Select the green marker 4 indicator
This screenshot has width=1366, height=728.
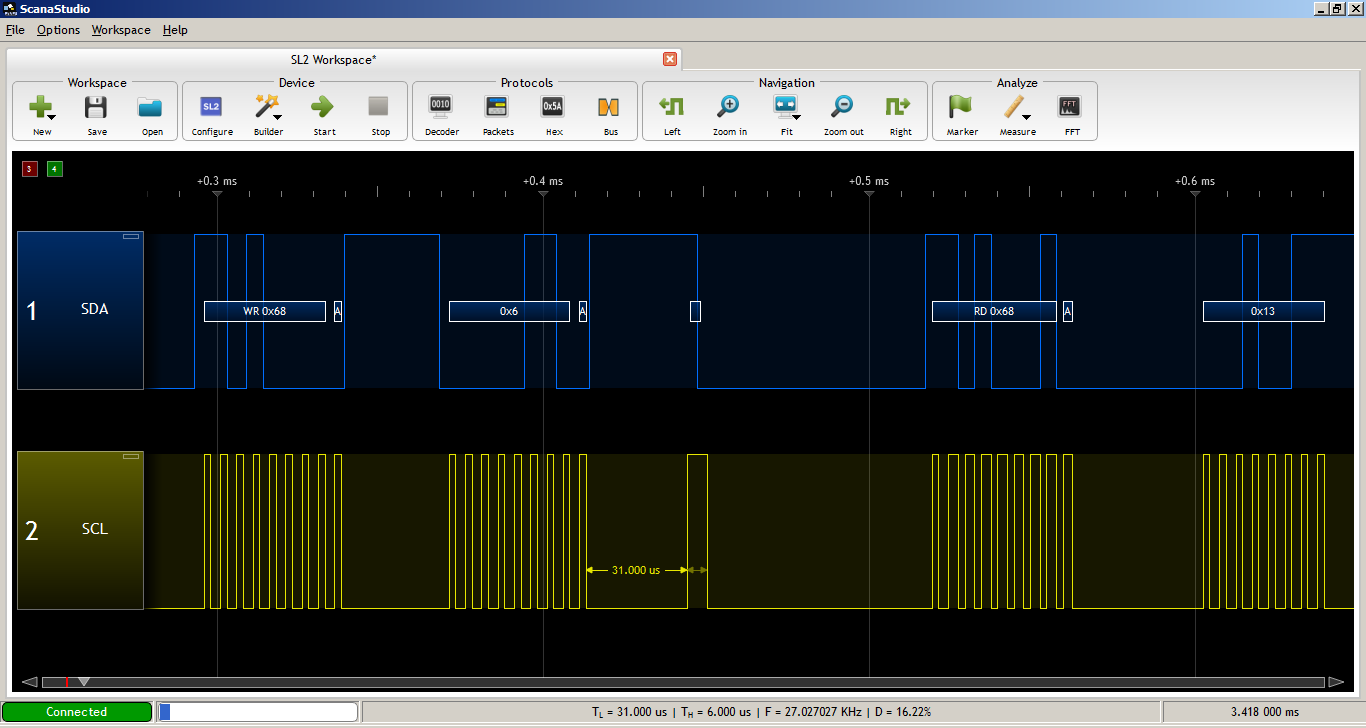(54, 169)
